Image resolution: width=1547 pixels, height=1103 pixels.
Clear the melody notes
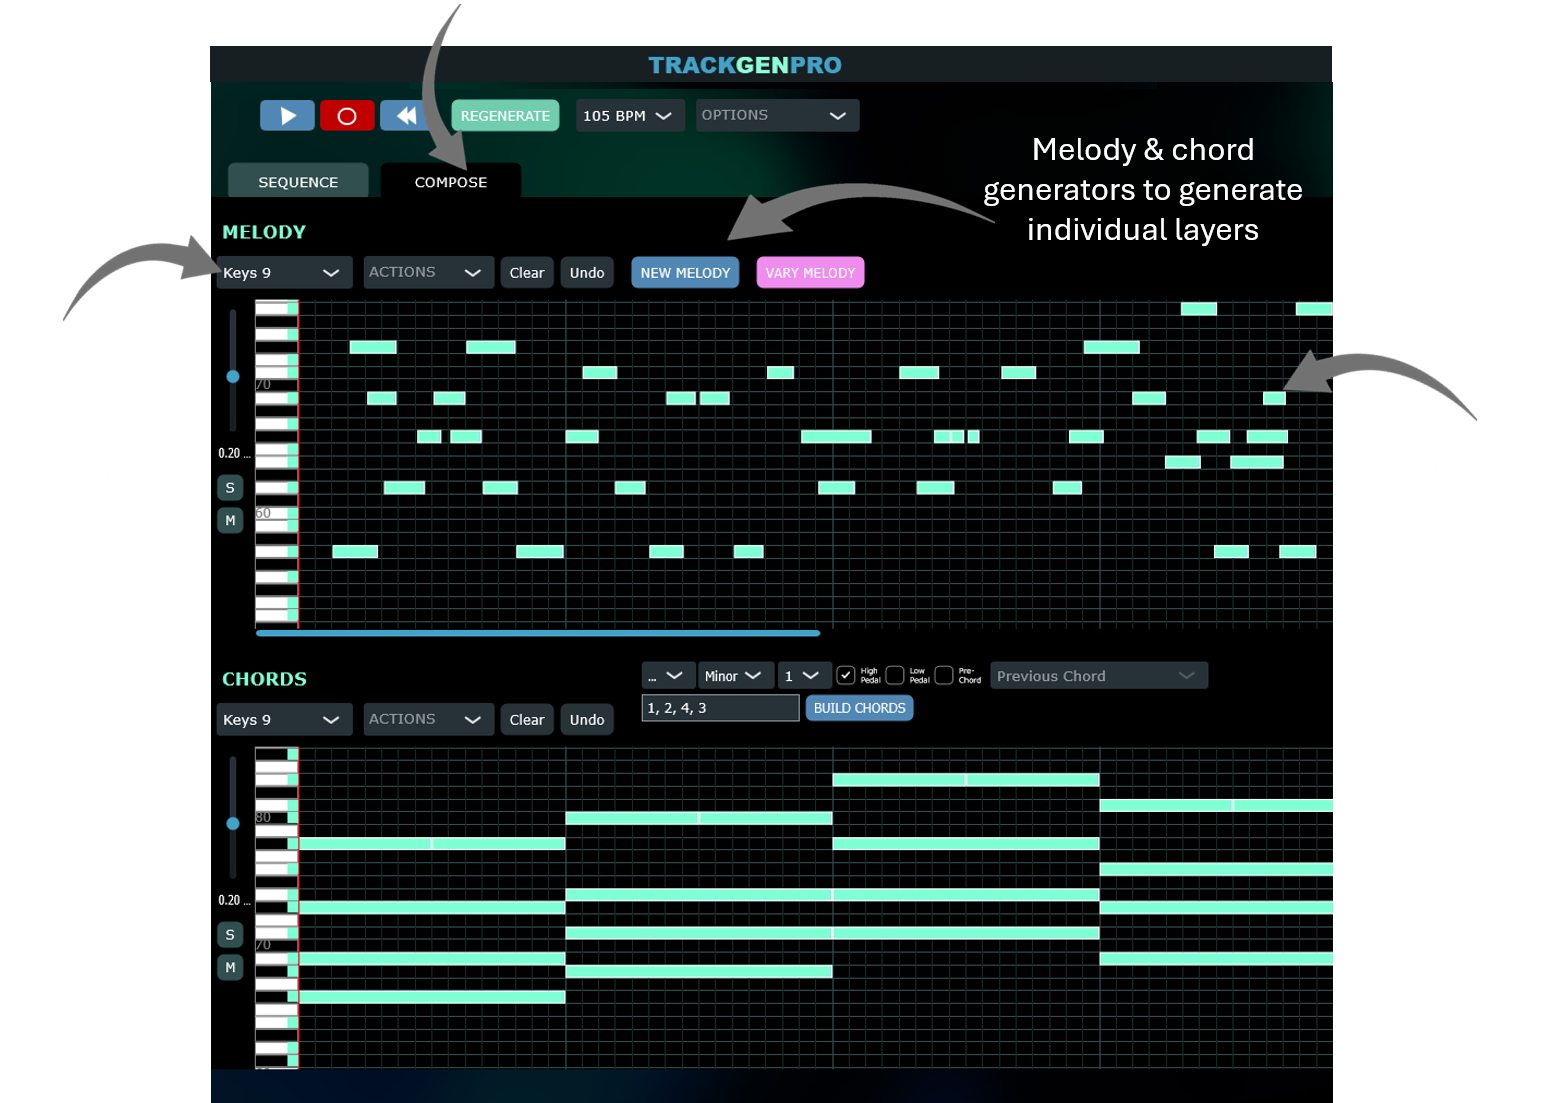pyautogui.click(x=527, y=273)
